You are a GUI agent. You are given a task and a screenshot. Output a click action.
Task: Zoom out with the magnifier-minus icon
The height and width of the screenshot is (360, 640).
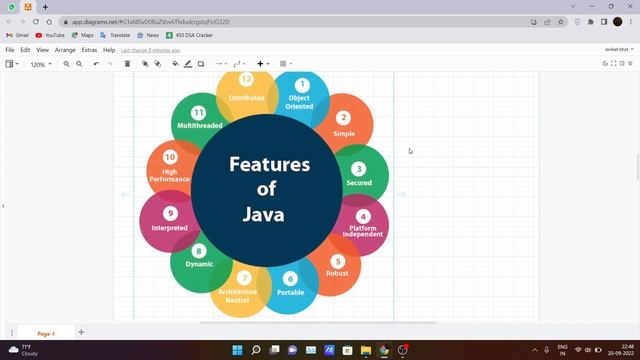coord(79,64)
